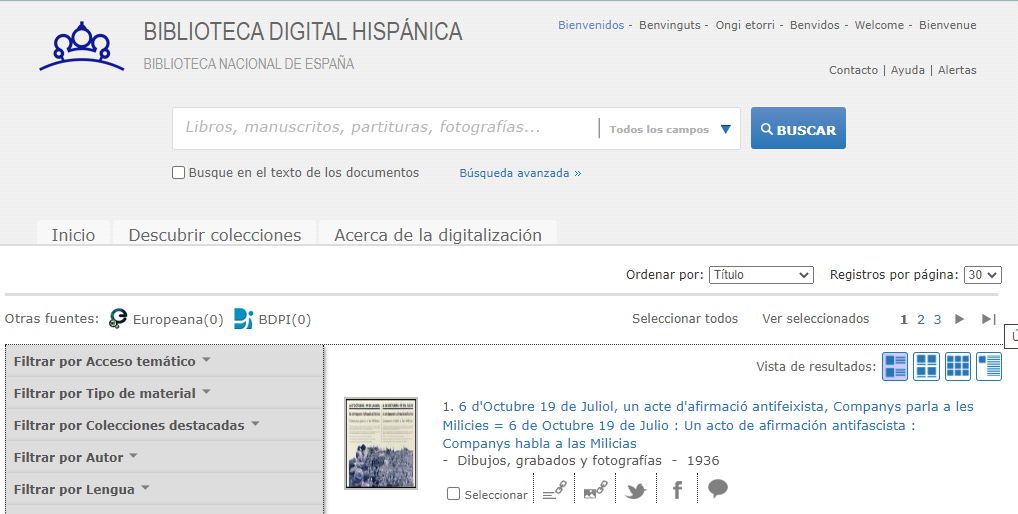Share record 1 on Twitter
This screenshot has width=1018, height=514.
click(636, 491)
